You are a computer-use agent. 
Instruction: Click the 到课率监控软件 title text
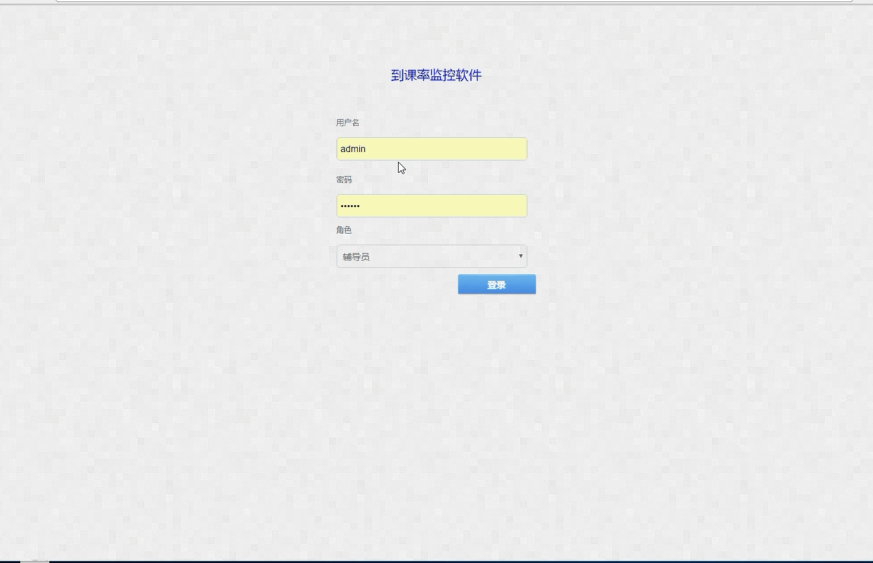click(436, 75)
